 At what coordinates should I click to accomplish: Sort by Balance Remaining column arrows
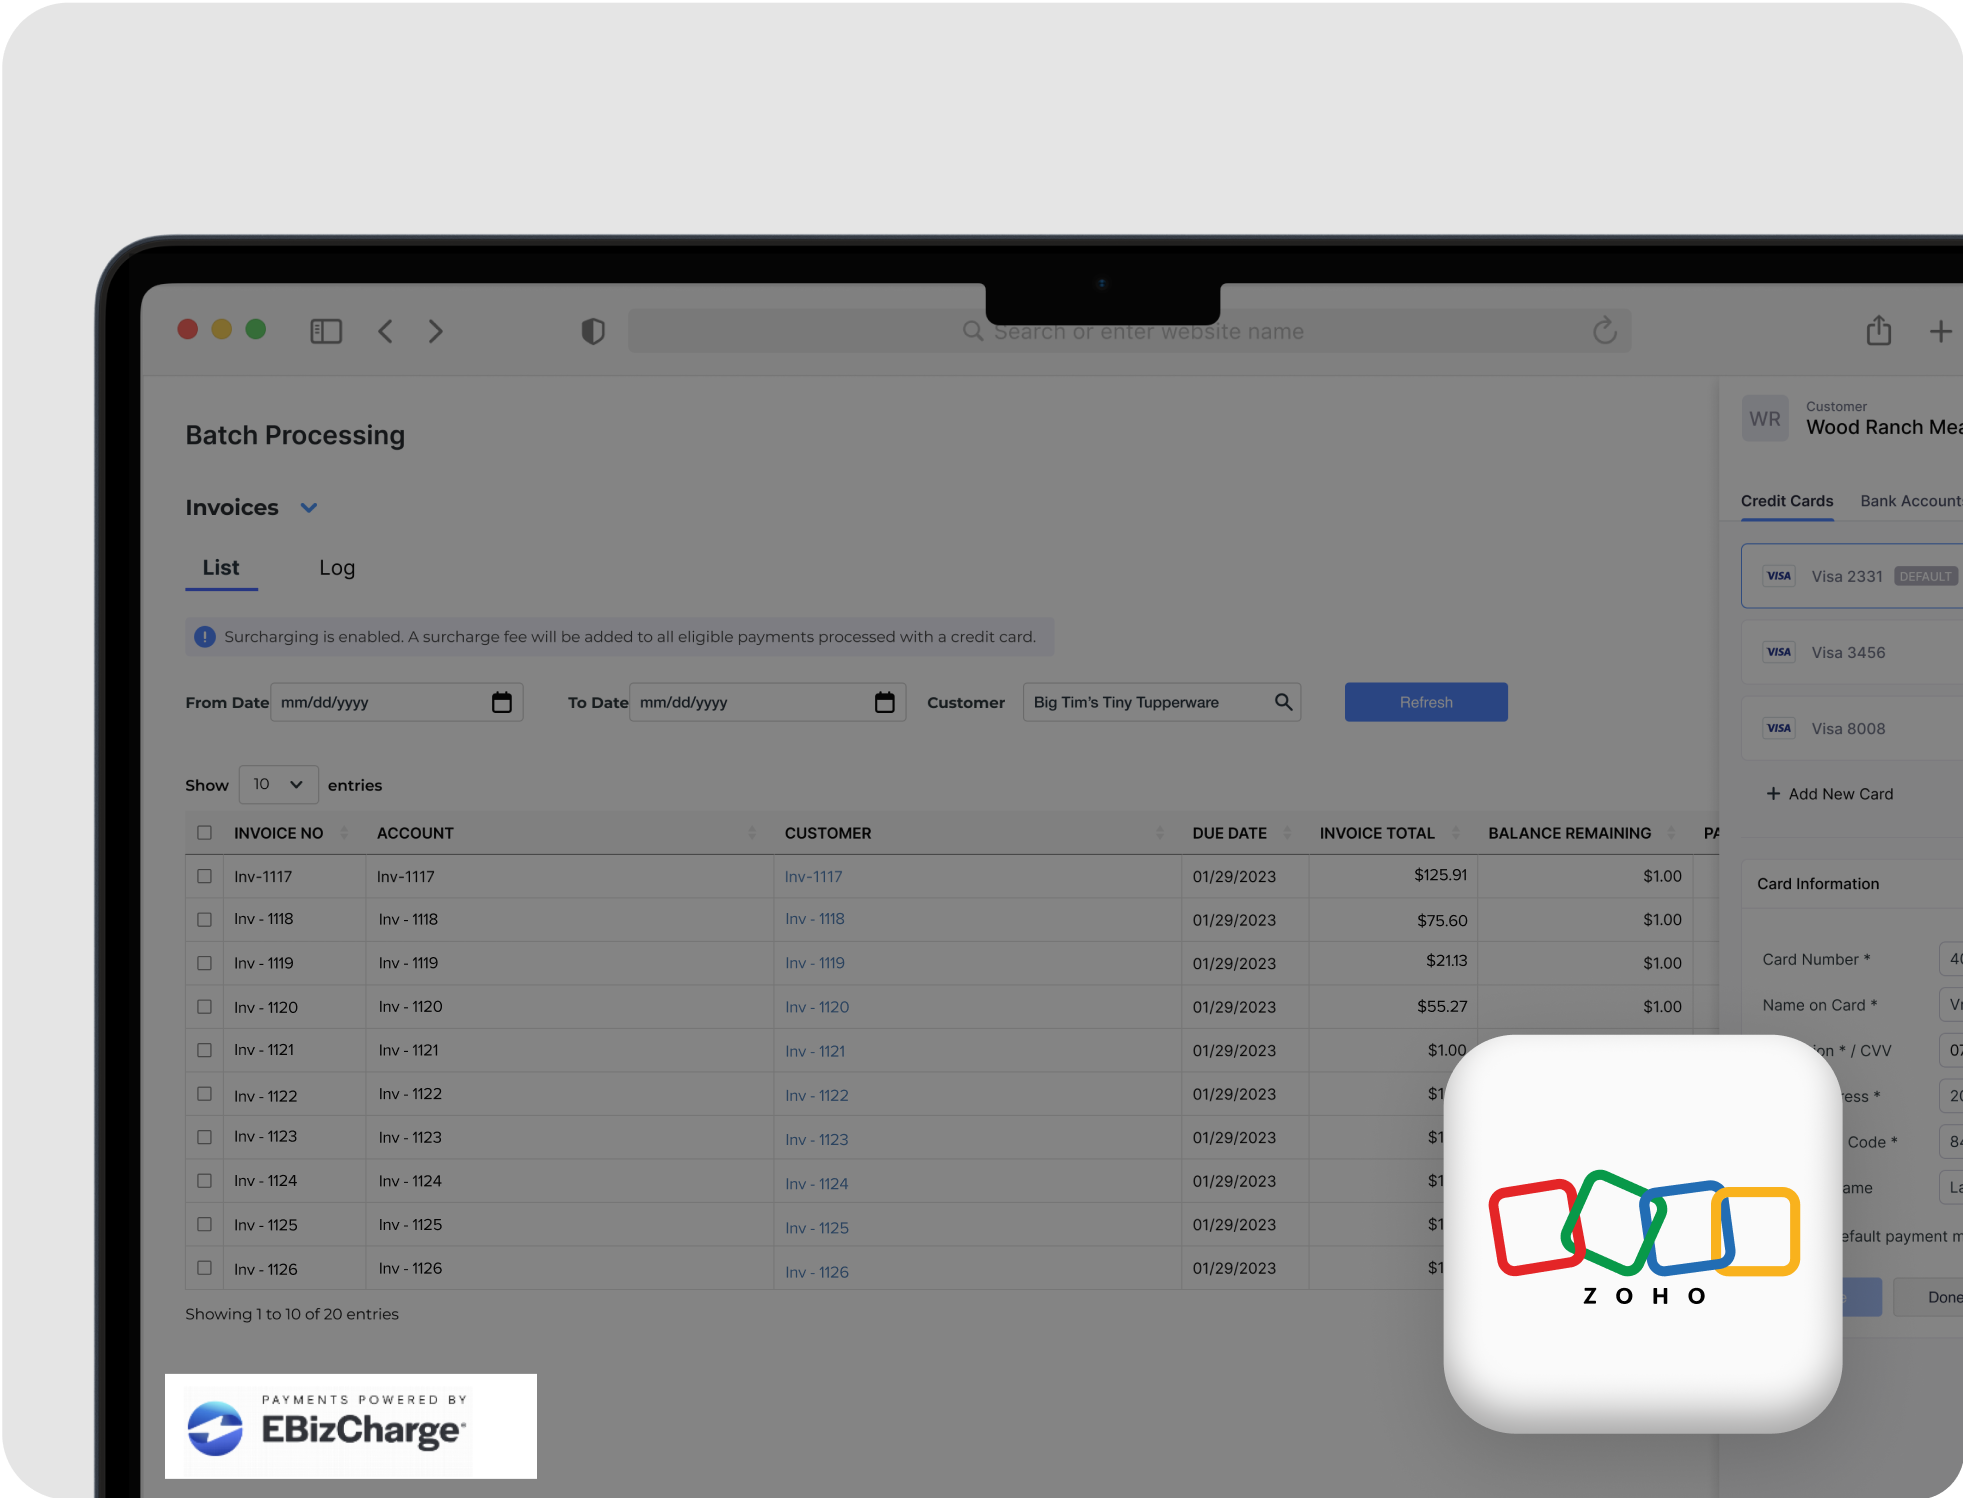point(1672,833)
